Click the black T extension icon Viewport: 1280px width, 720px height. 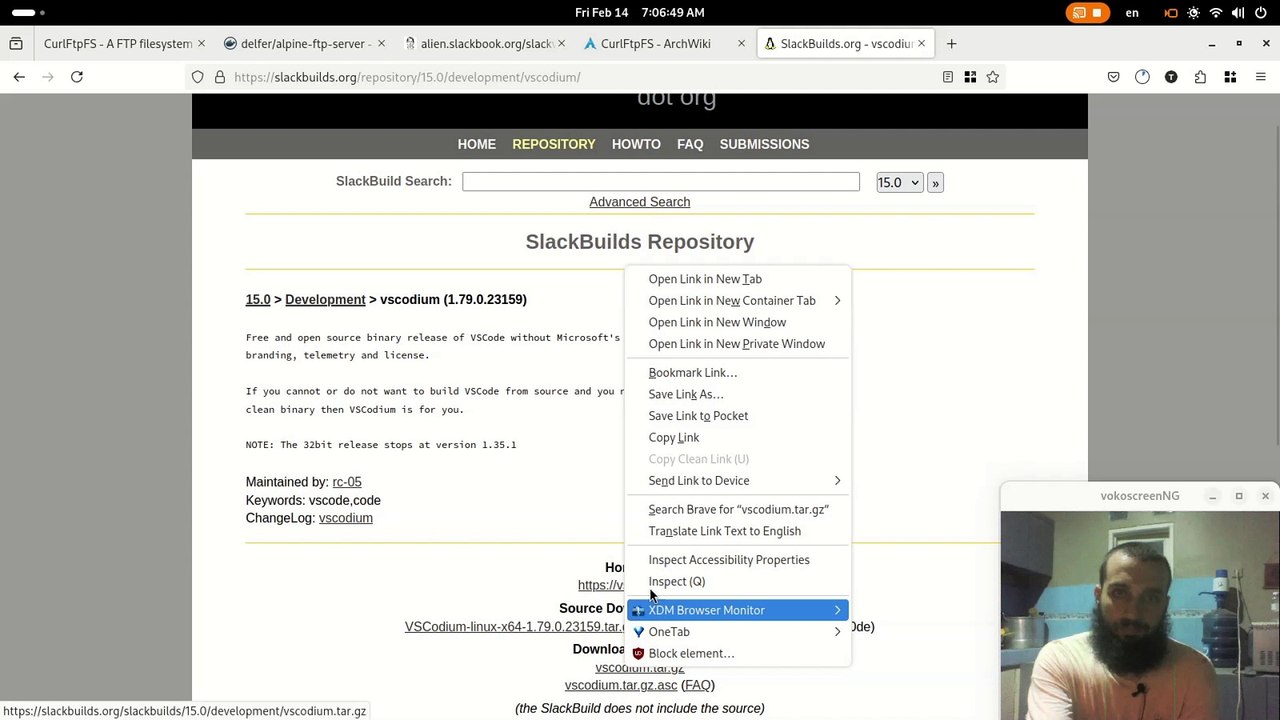1171,77
